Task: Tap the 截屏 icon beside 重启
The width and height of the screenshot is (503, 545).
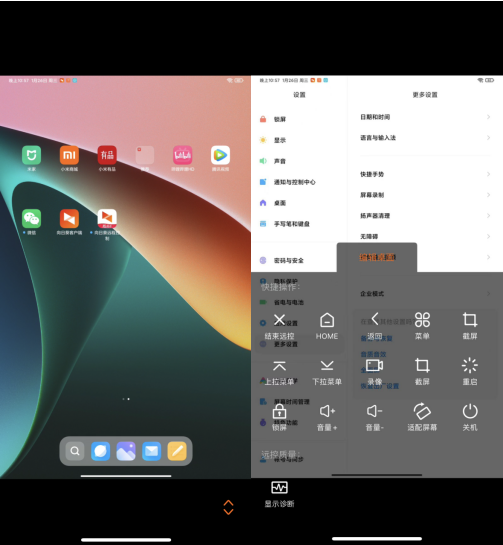Action: click(422, 365)
